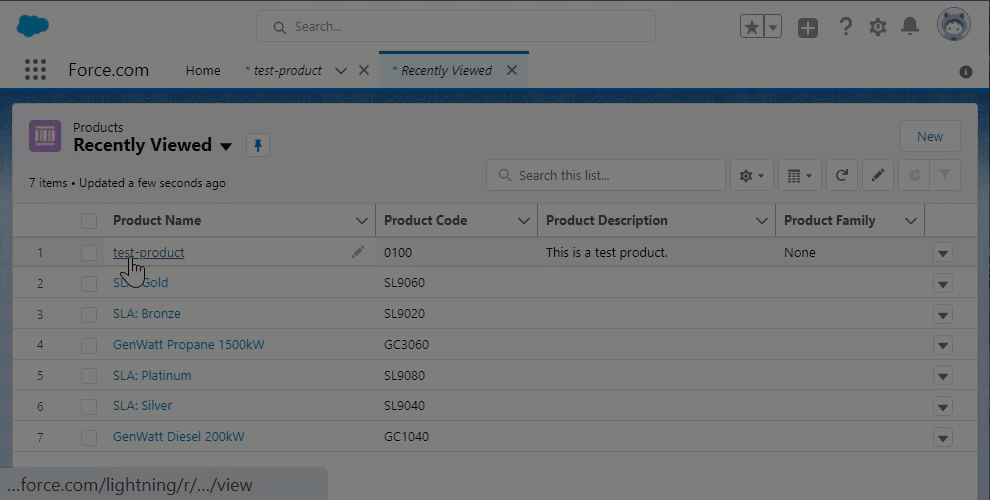Click the pencil edit list icon
990x500 pixels.
[x=877, y=176]
